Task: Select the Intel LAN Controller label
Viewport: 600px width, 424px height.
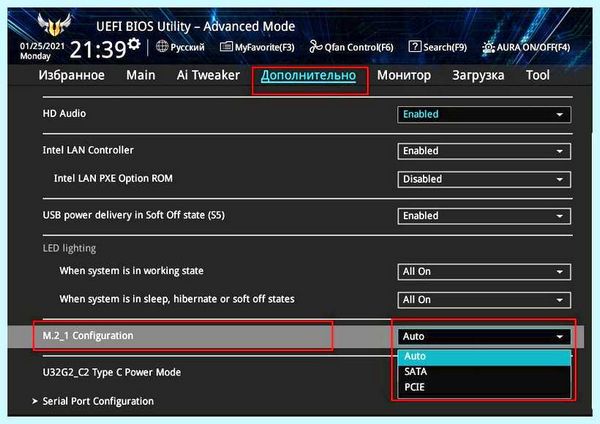Action: (x=88, y=150)
